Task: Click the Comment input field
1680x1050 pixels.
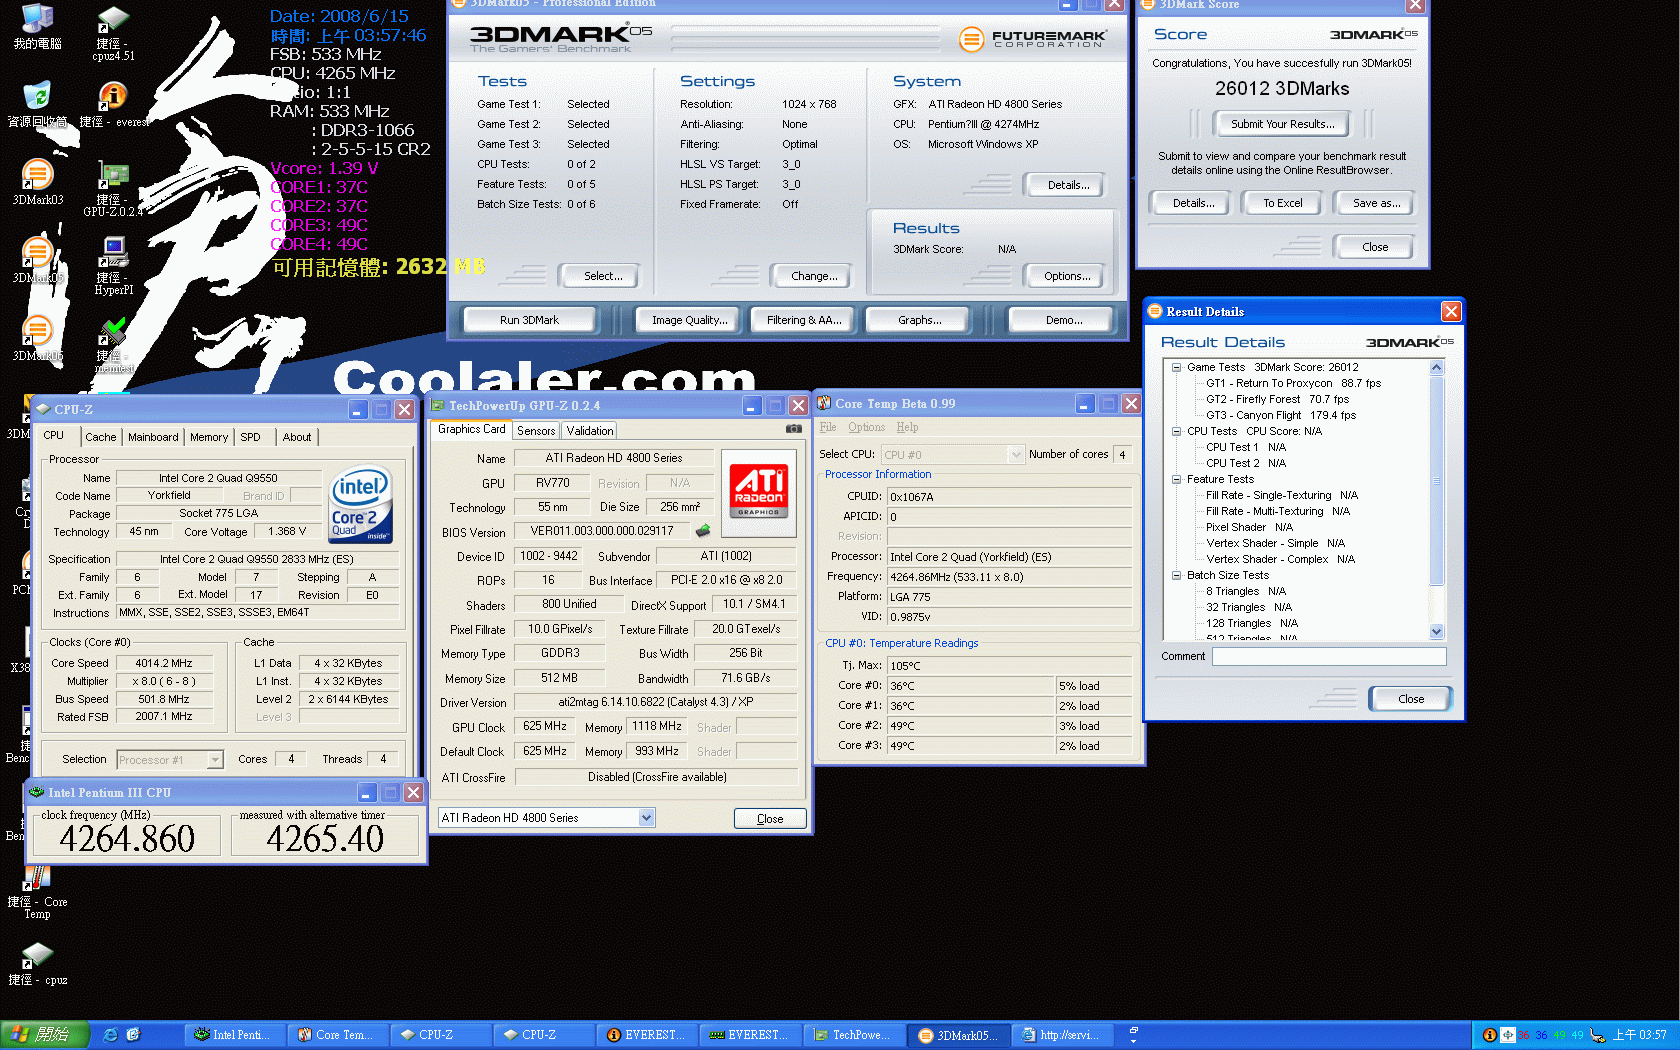Action: (1329, 656)
